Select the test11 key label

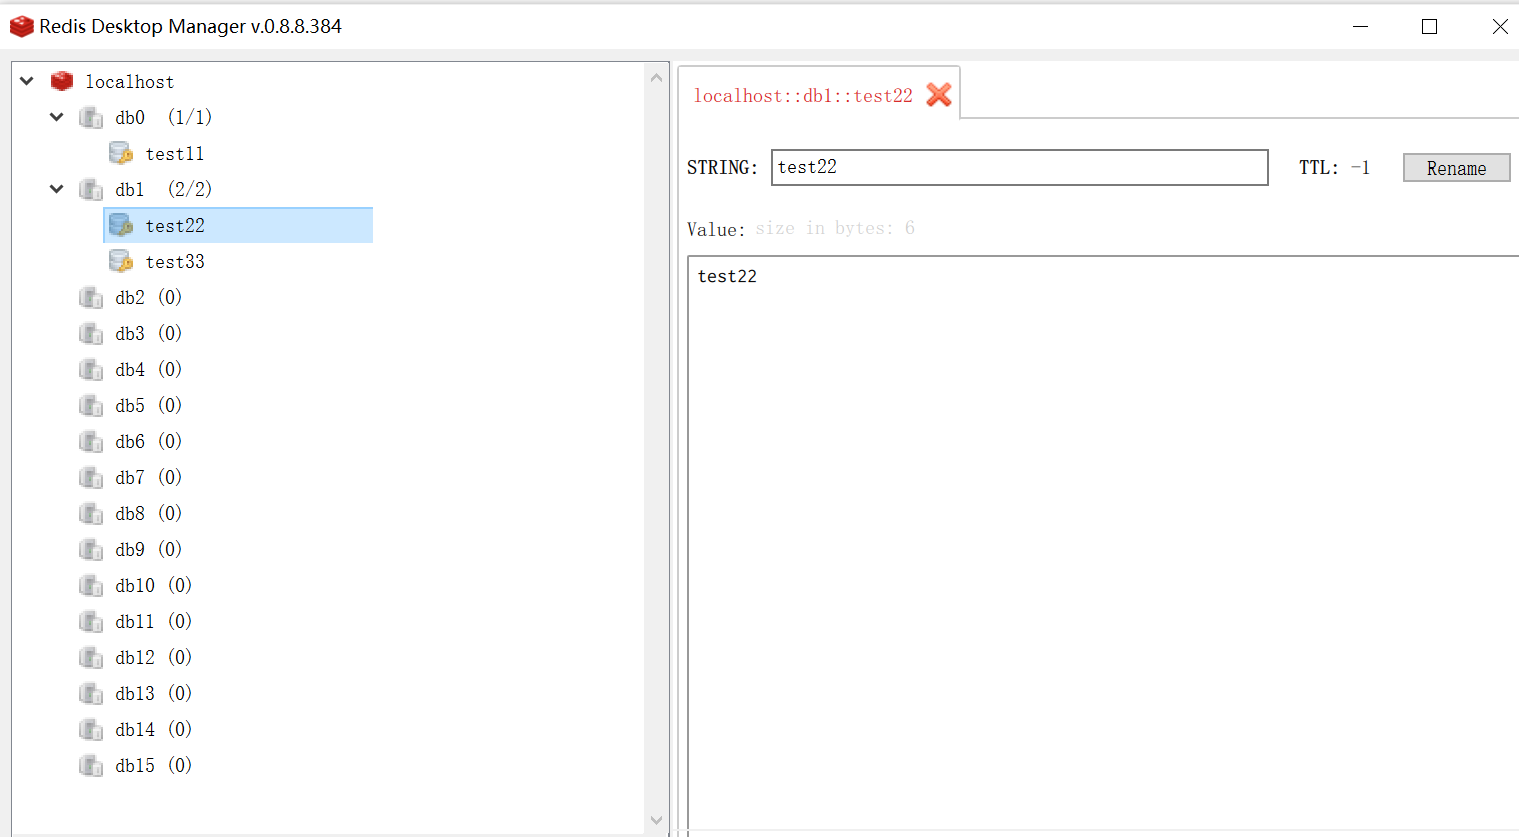click(x=175, y=154)
